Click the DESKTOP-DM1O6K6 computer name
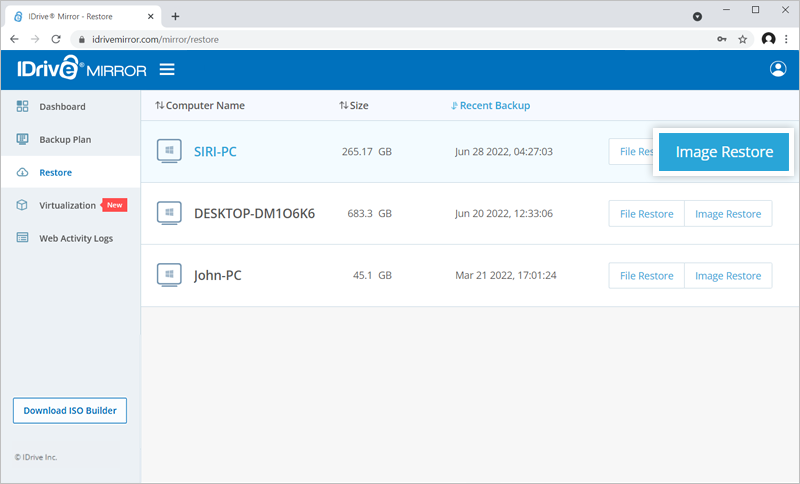The height and width of the screenshot is (484, 800). (x=255, y=213)
